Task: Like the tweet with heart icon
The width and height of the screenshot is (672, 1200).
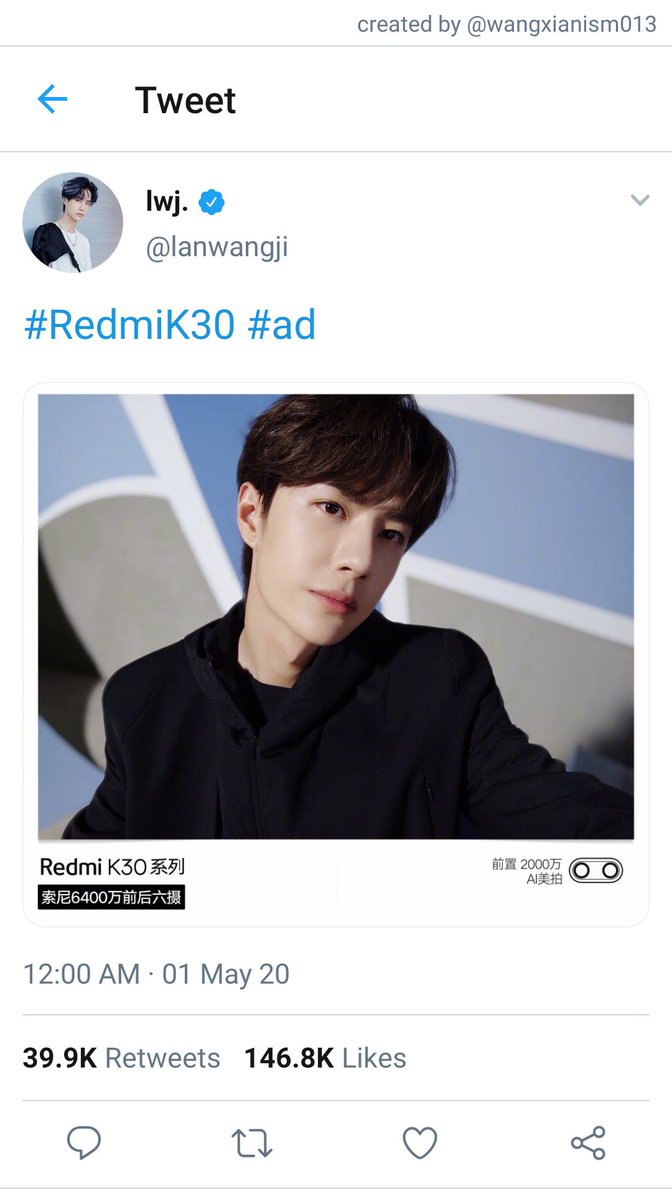Action: [x=420, y=1142]
